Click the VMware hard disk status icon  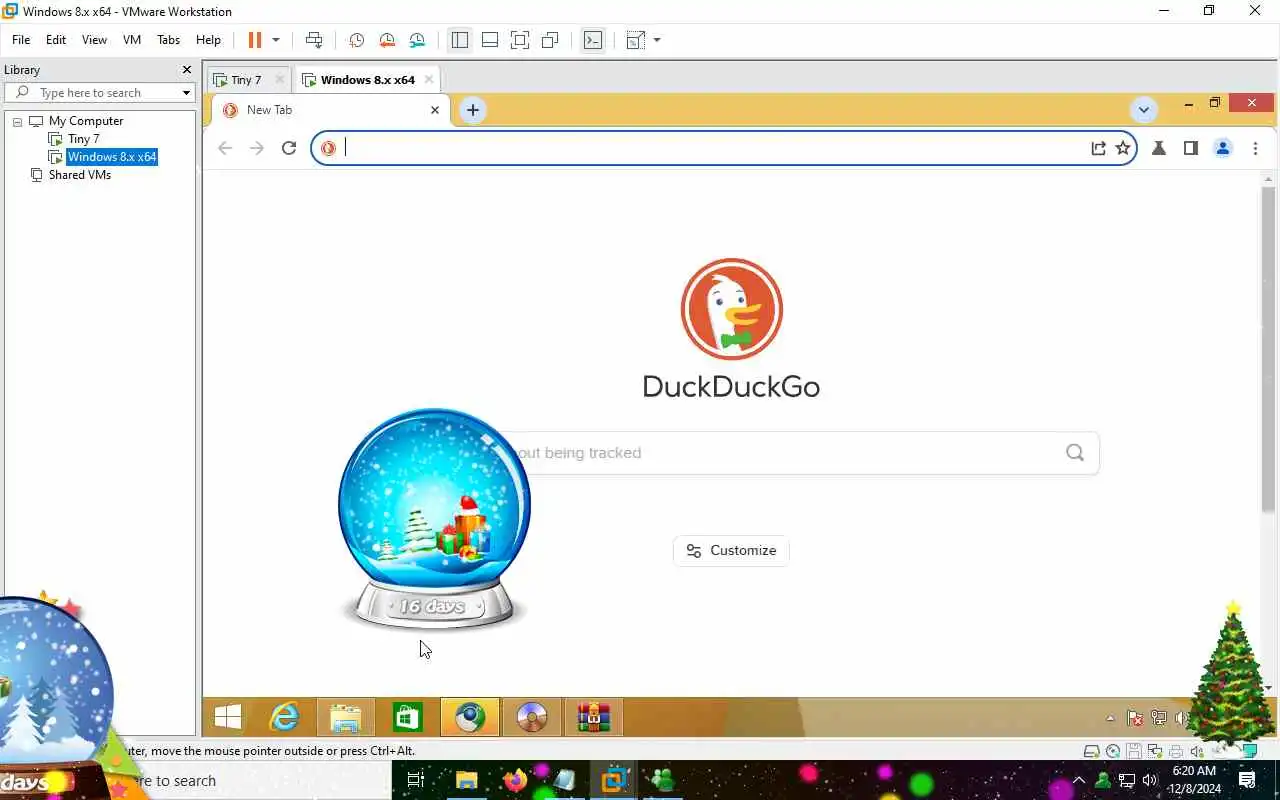tap(1093, 751)
